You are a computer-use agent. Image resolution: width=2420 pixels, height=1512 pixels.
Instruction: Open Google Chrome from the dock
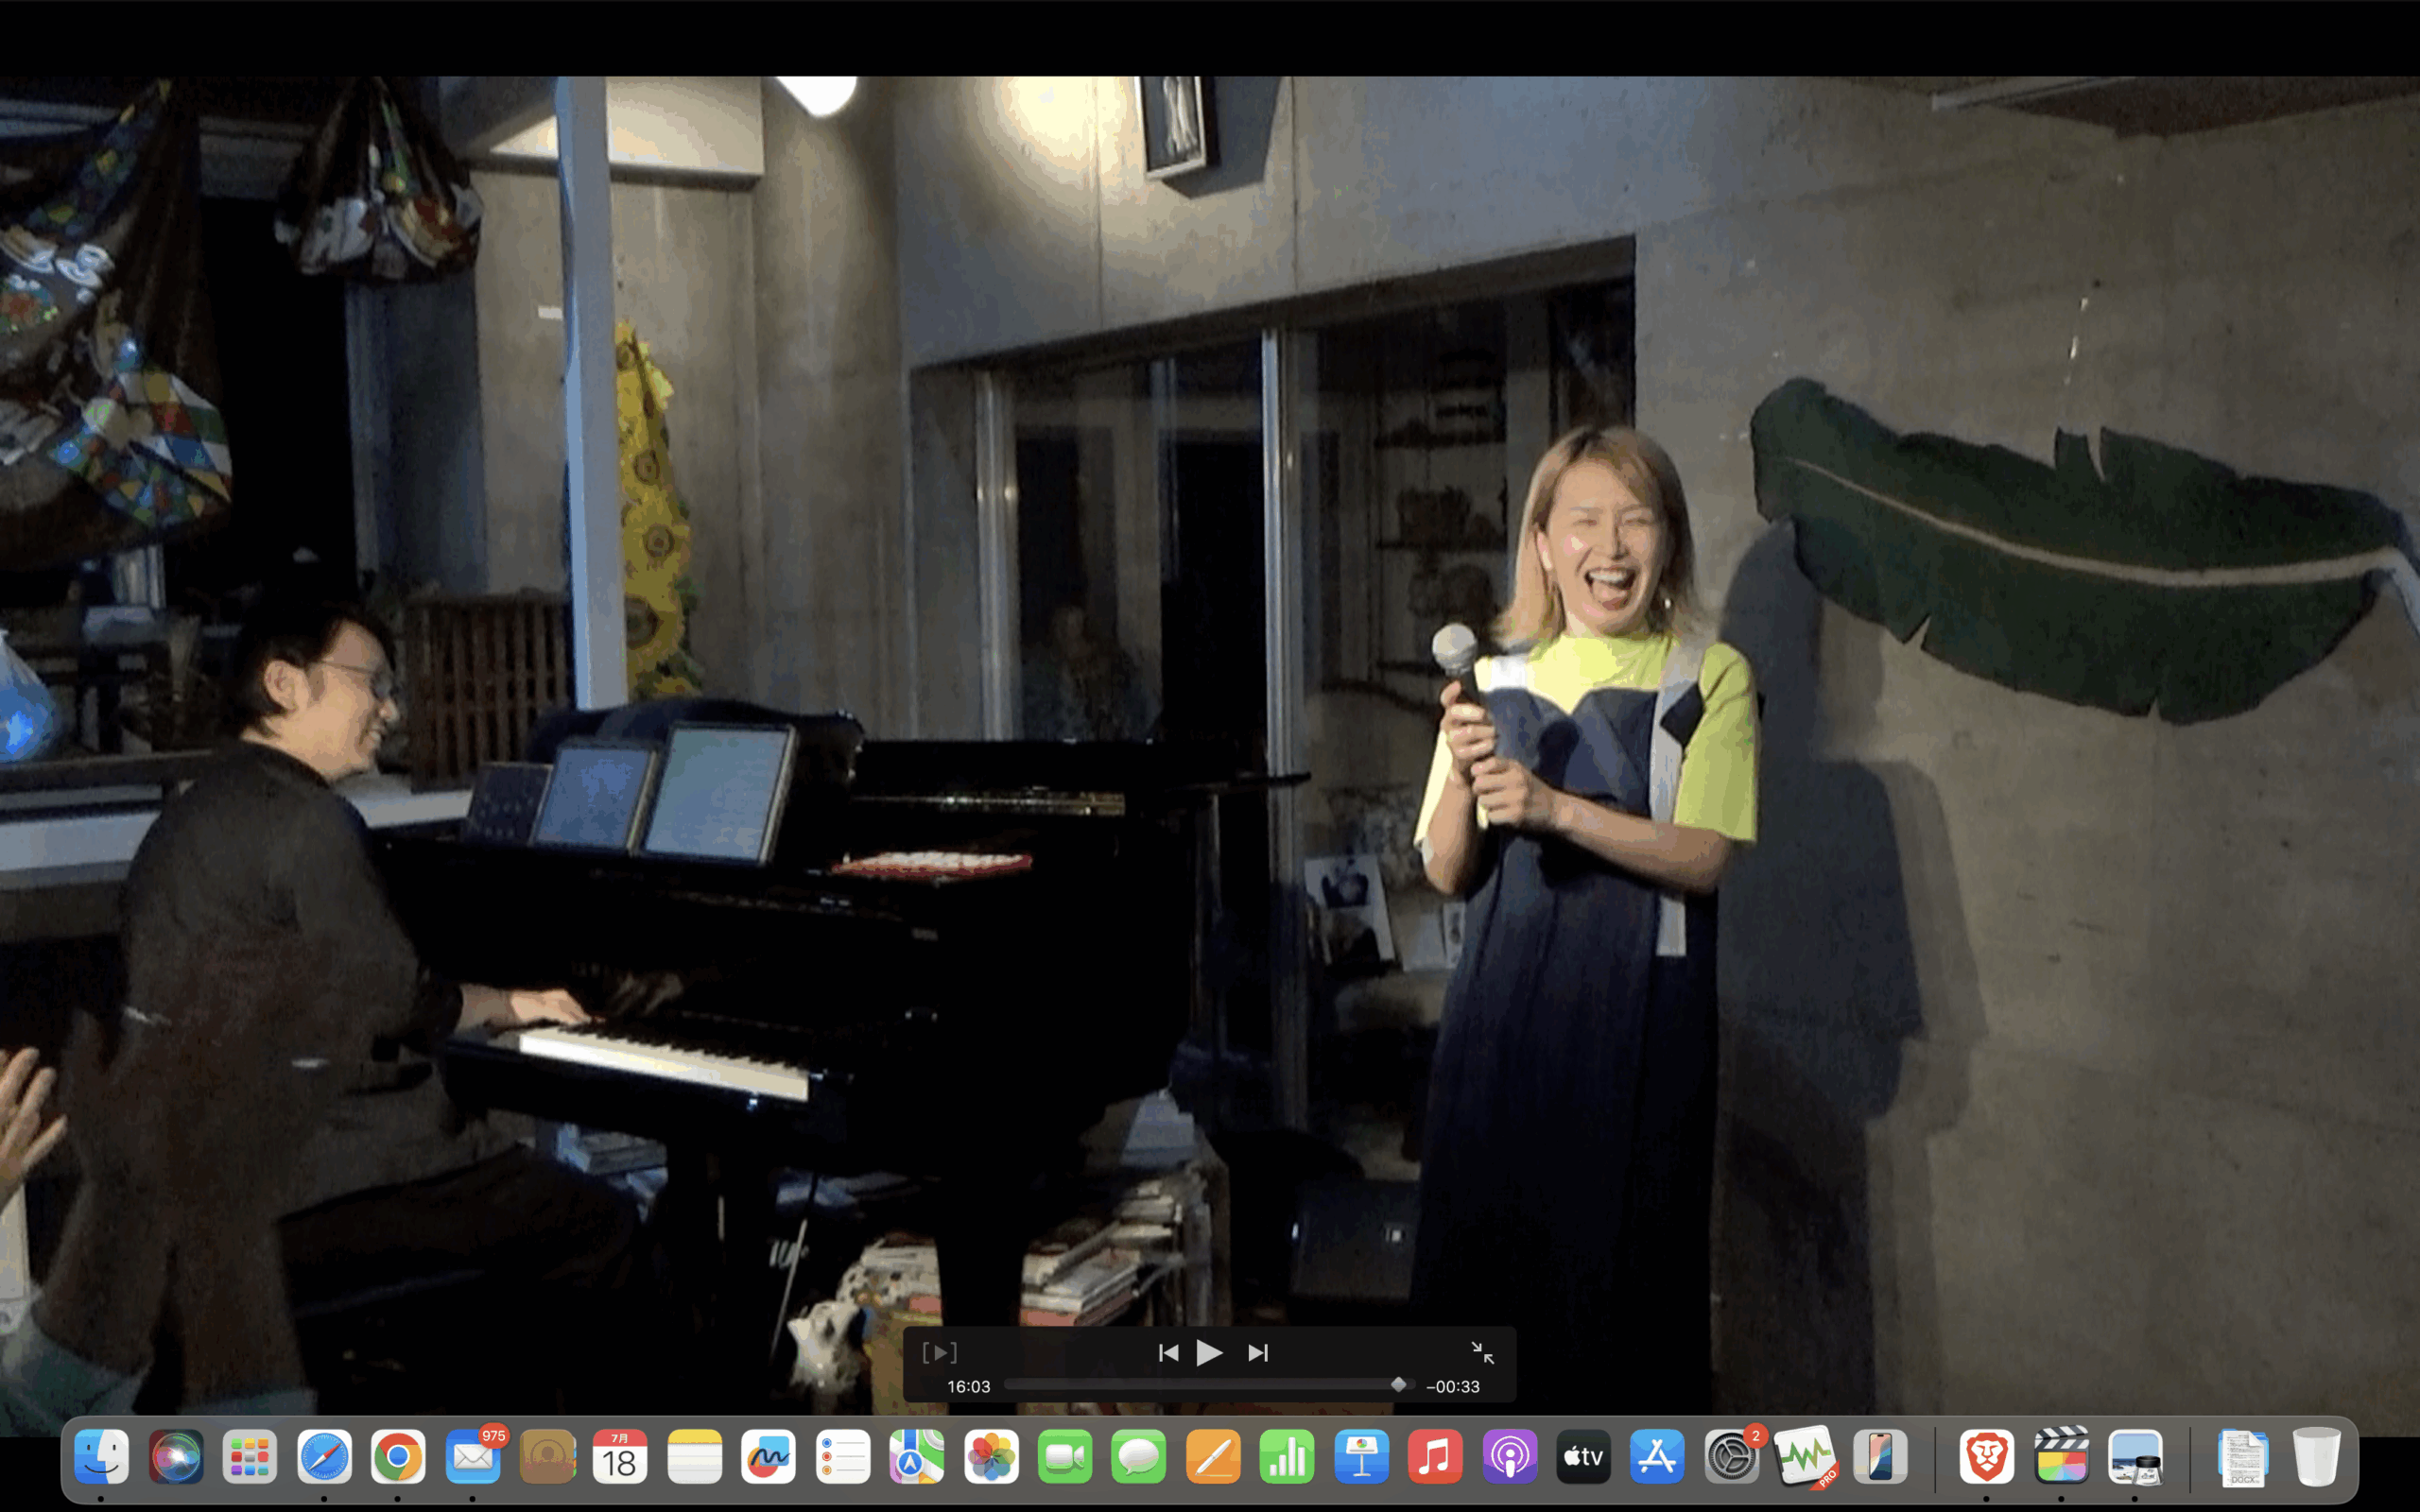[x=398, y=1457]
